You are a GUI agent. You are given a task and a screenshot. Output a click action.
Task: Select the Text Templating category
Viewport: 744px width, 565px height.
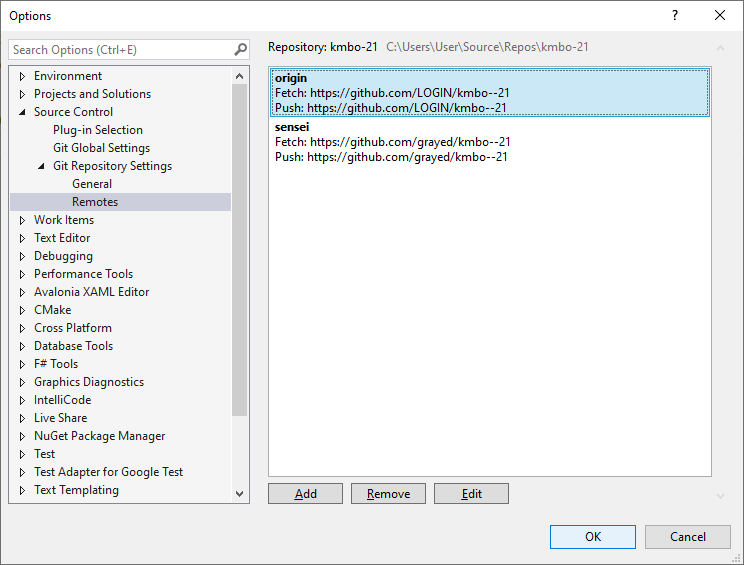(76, 490)
